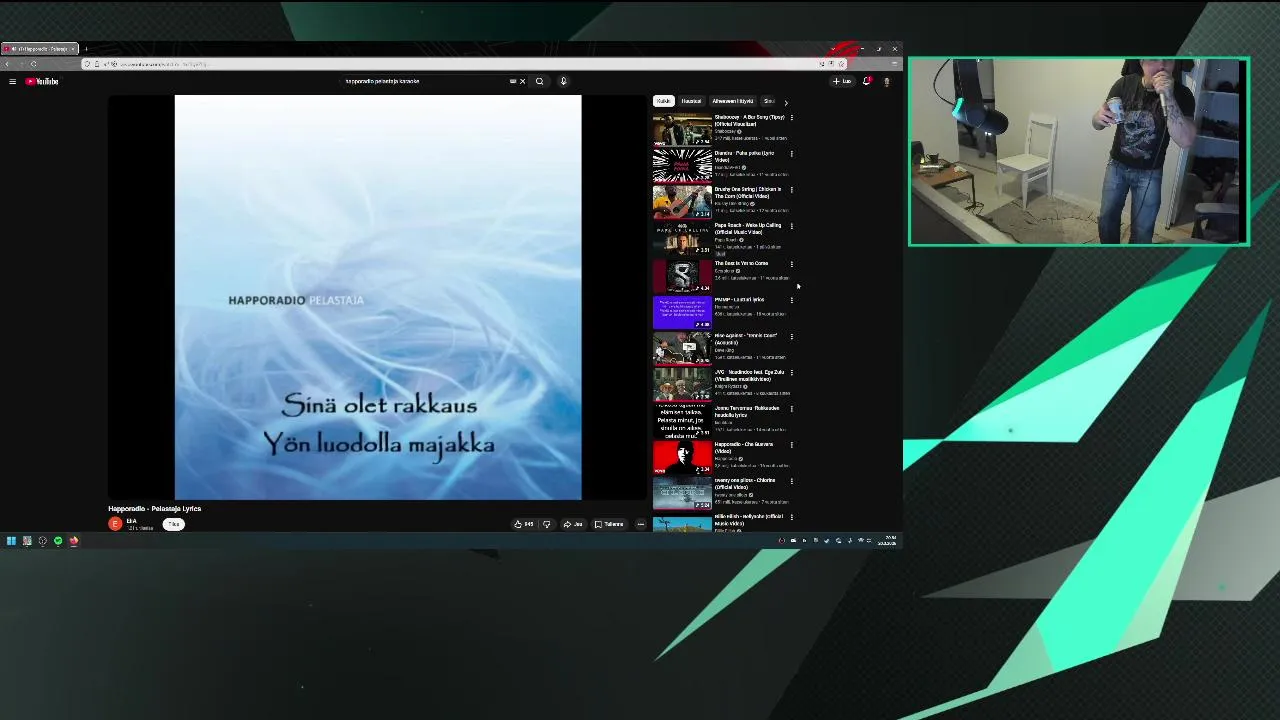Image resolution: width=1280 pixels, height=720 pixels.
Task: Open options menu for Rise Against video
Action: pos(792,336)
